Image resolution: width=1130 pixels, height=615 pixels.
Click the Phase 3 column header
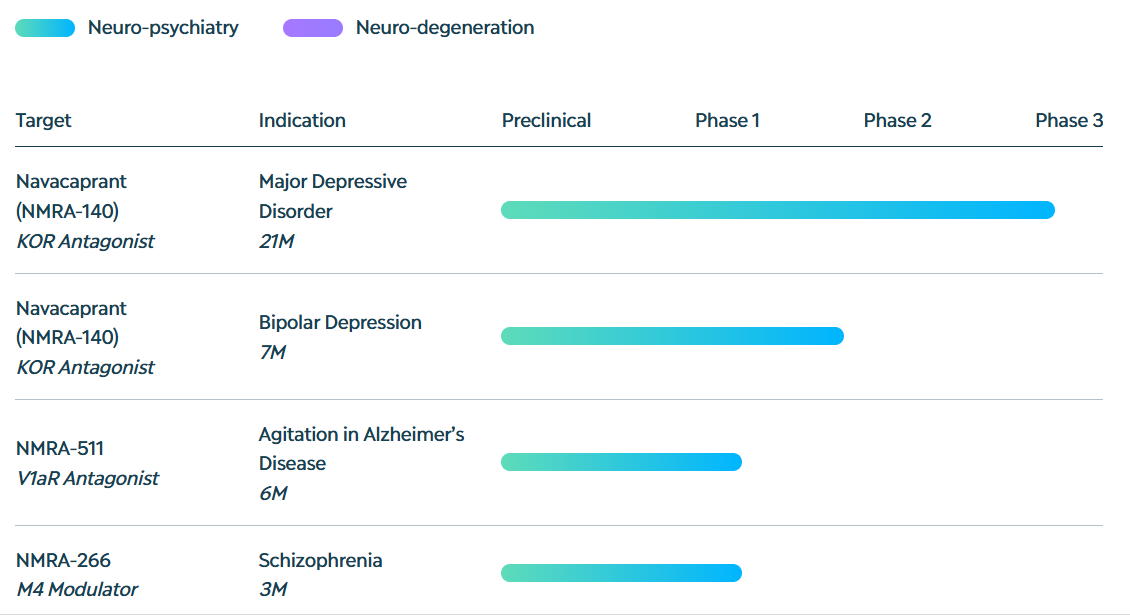(1069, 121)
